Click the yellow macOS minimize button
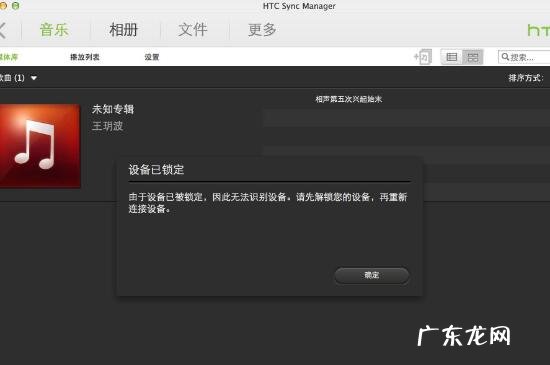Screen dimensions: 550x365 [3, 5]
